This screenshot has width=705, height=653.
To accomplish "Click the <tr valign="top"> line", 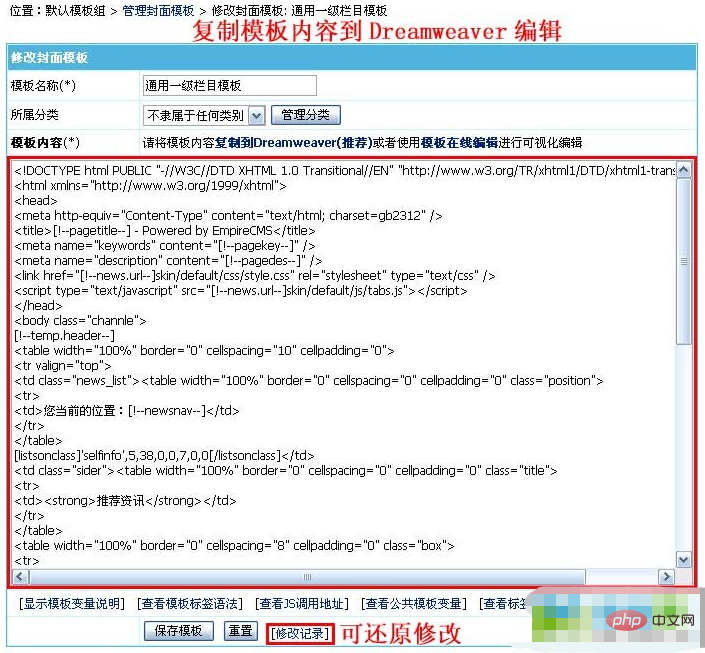I will [62, 366].
